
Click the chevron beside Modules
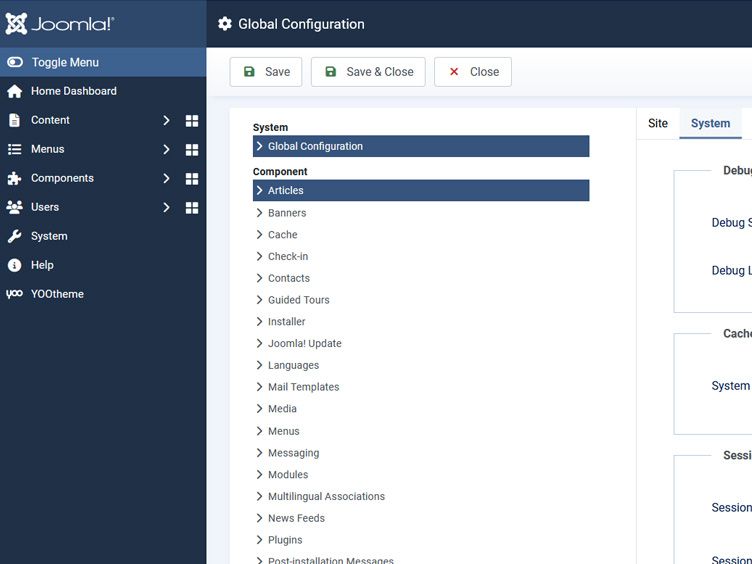coord(259,474)
